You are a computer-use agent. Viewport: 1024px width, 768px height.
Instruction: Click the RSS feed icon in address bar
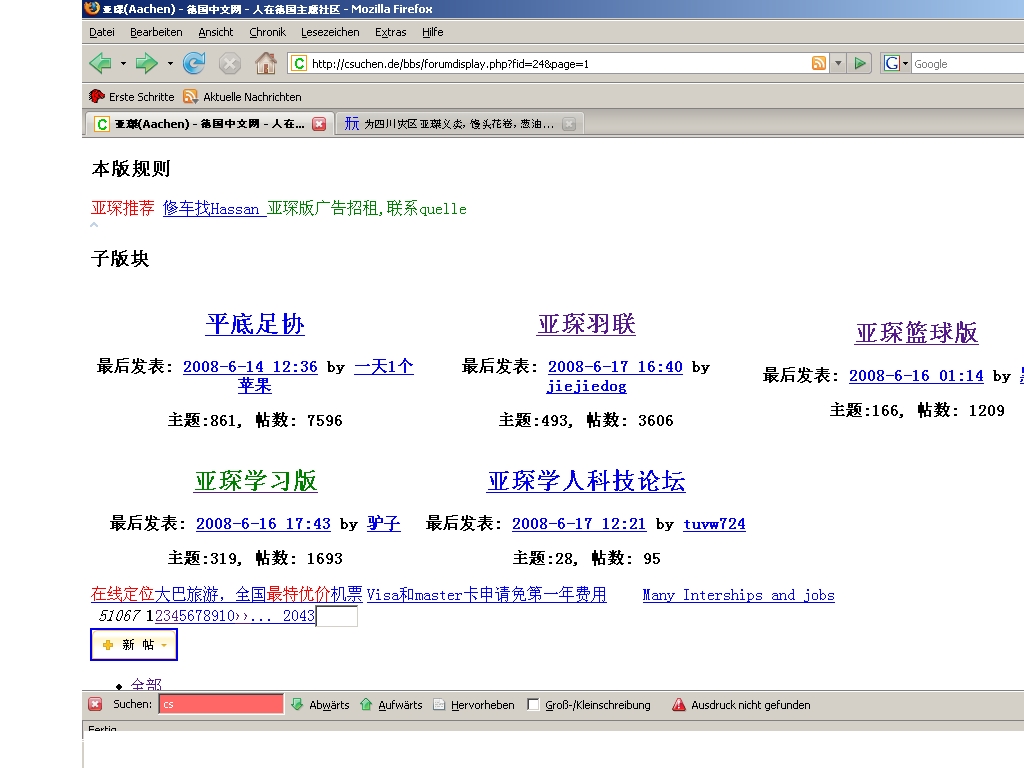[x=819, y=64]
